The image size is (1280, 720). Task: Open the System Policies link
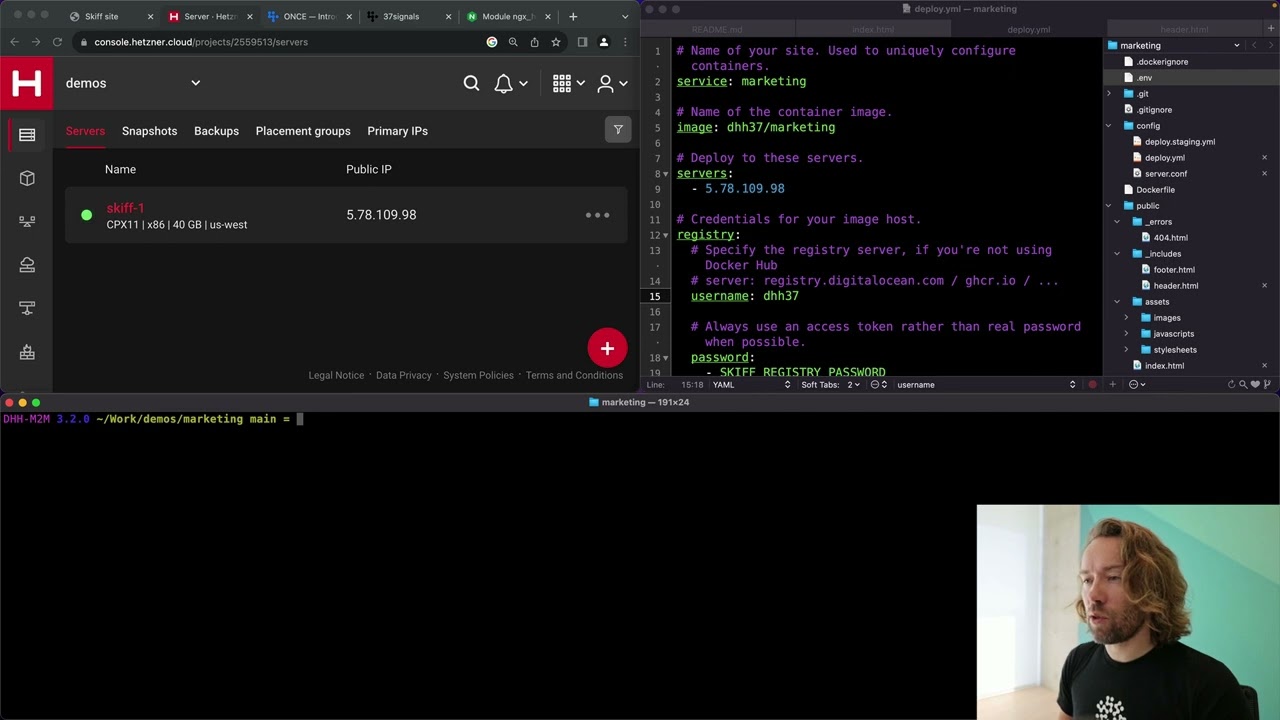(x=478, y=375)
